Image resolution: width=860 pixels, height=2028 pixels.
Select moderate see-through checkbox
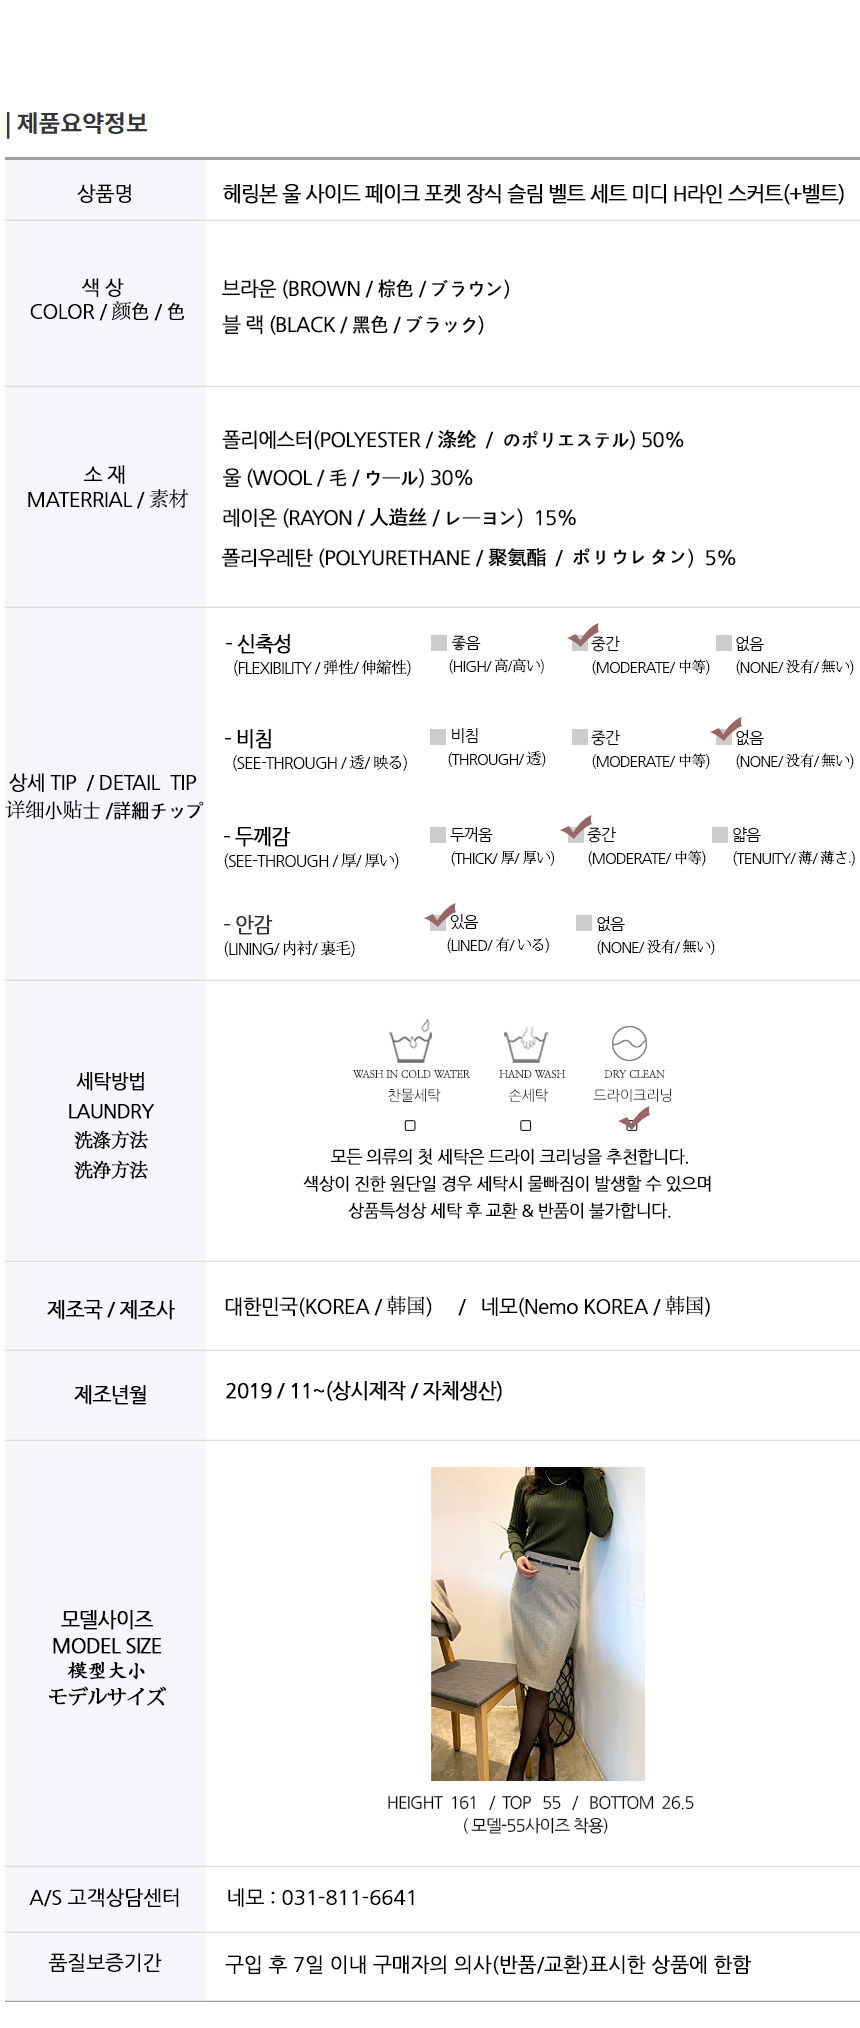pyautogui.click(x=579, y=737)
